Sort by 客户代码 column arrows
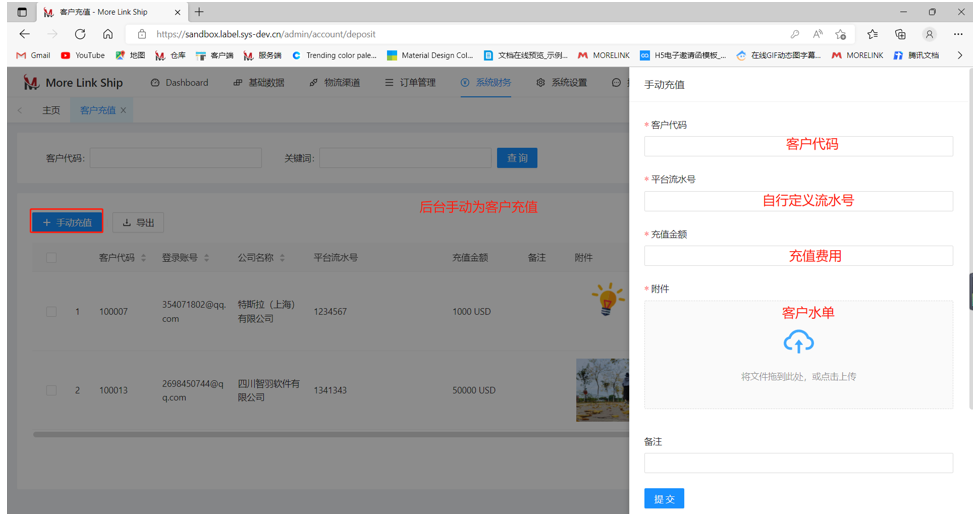The width and height of the screenshot is (973, 514). tap(143, 258)
